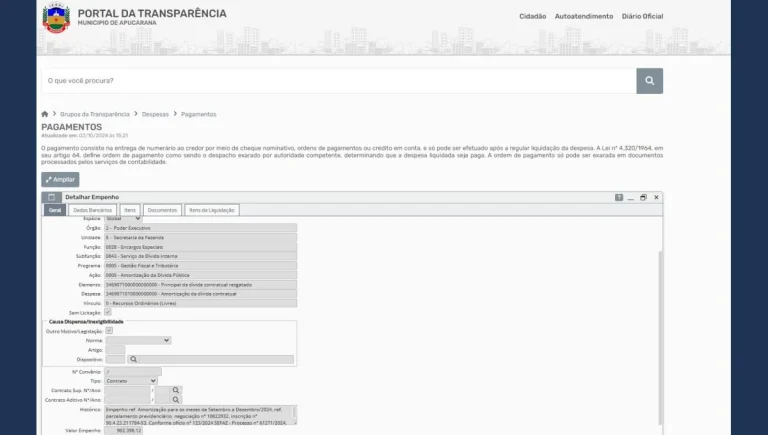Go to home via breadcrumb house icon
This screenshot has width=768, height=435.
point(45,114)
